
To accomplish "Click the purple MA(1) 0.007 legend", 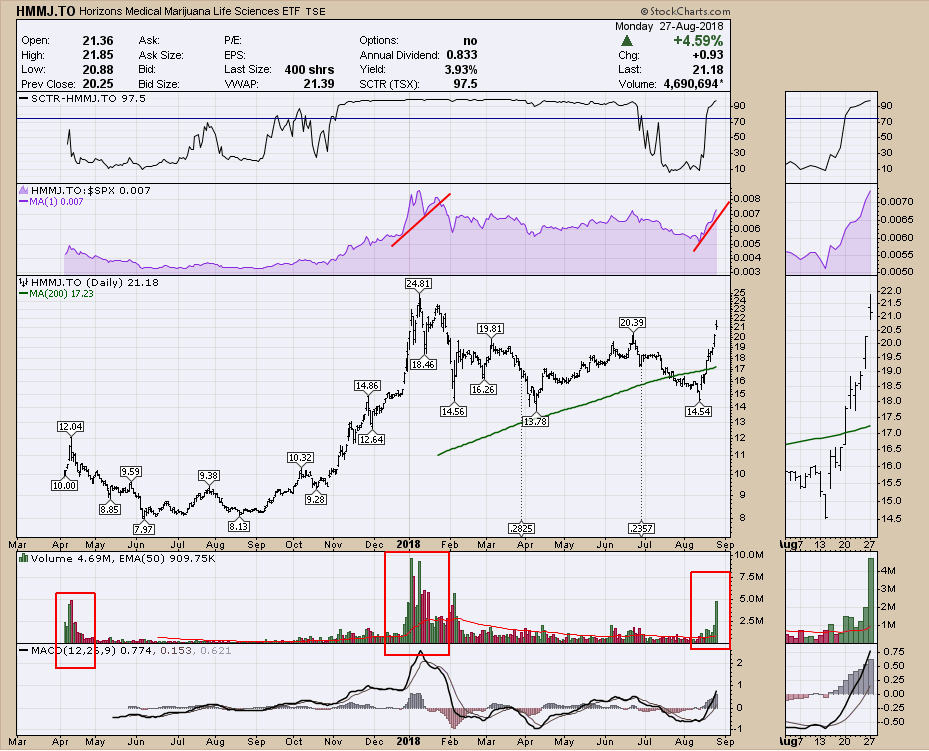I will [x=56, y=201].
